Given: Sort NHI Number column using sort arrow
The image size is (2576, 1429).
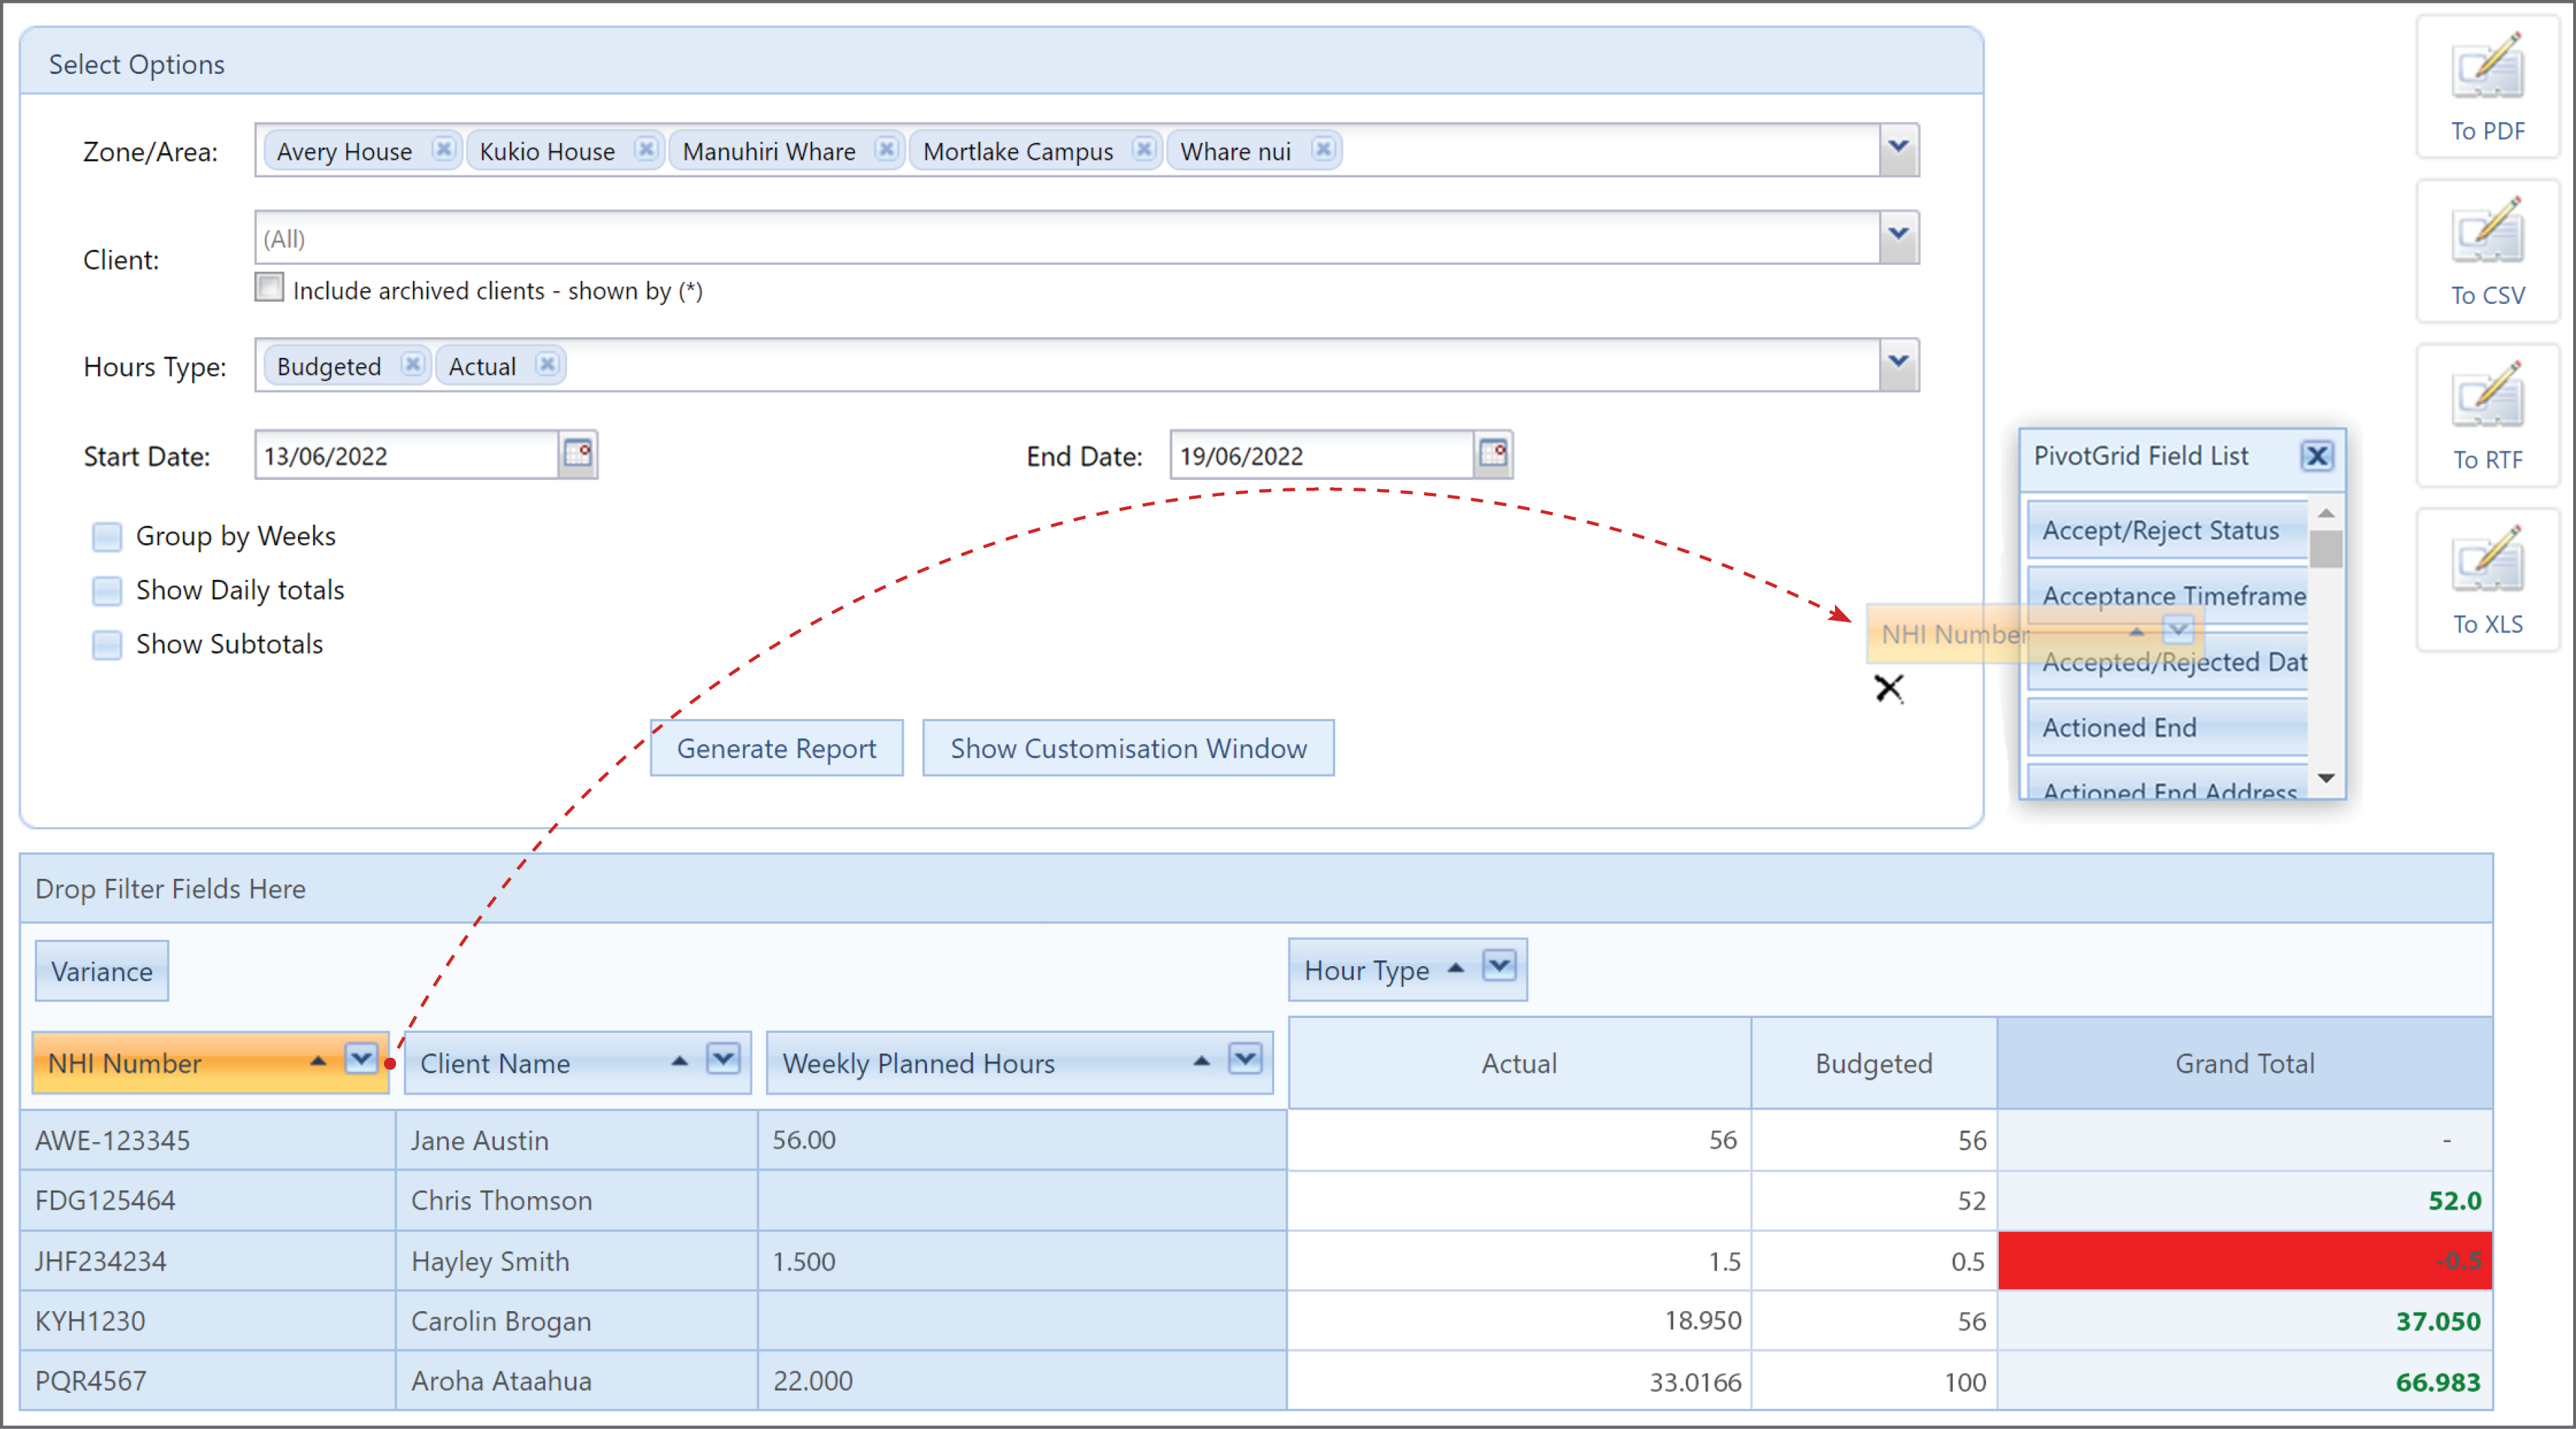Looking at the screenshot, I should click(x=318, y=1061).
